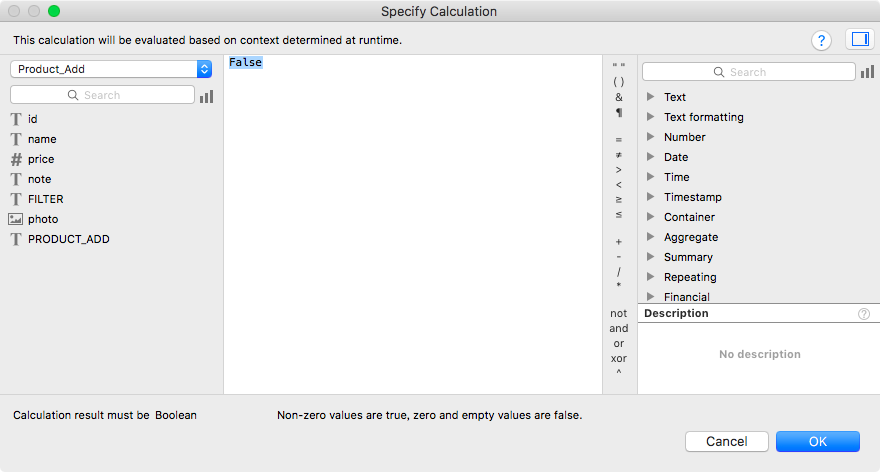Open the help question mark button
880x472 pixels.
(x=821, y=40)
